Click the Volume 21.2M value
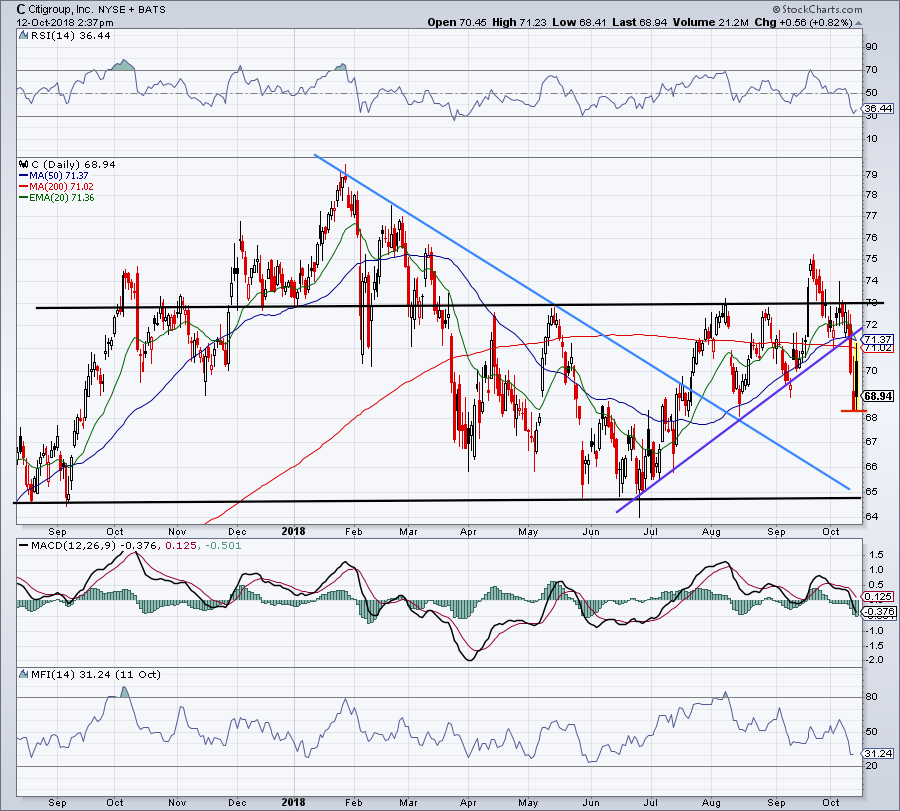The width and height of the screenshot is (900, 811). 711,22
